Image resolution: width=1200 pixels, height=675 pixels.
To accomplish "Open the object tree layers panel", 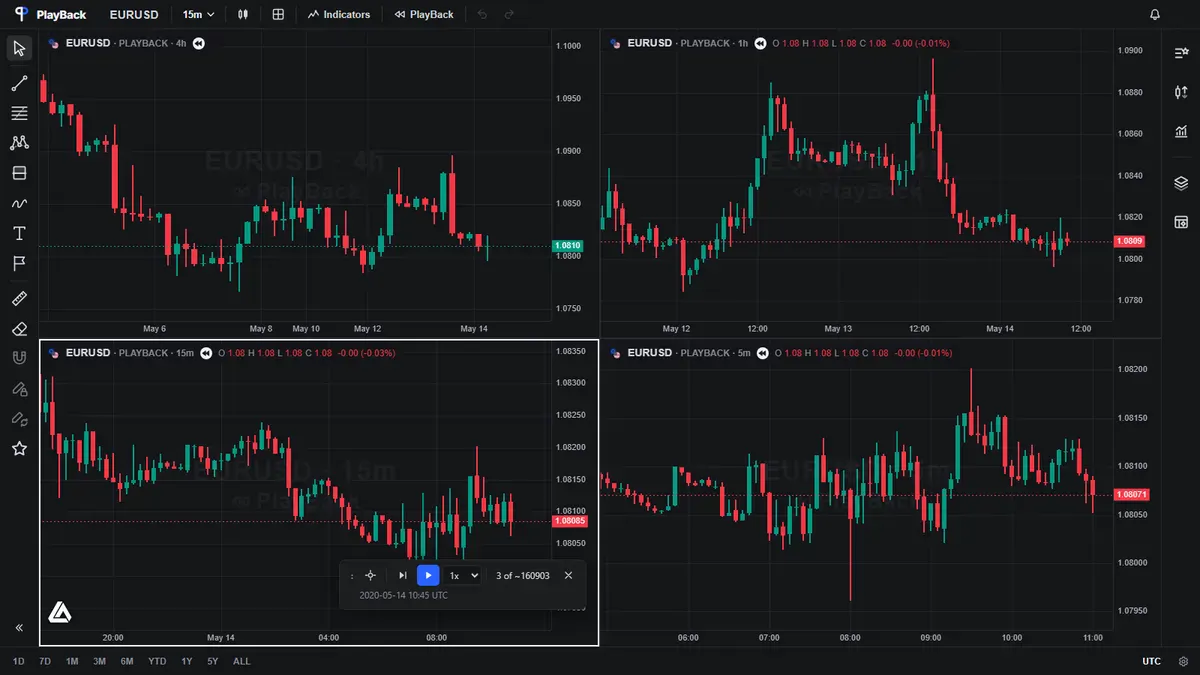I will pos(1181,183).
